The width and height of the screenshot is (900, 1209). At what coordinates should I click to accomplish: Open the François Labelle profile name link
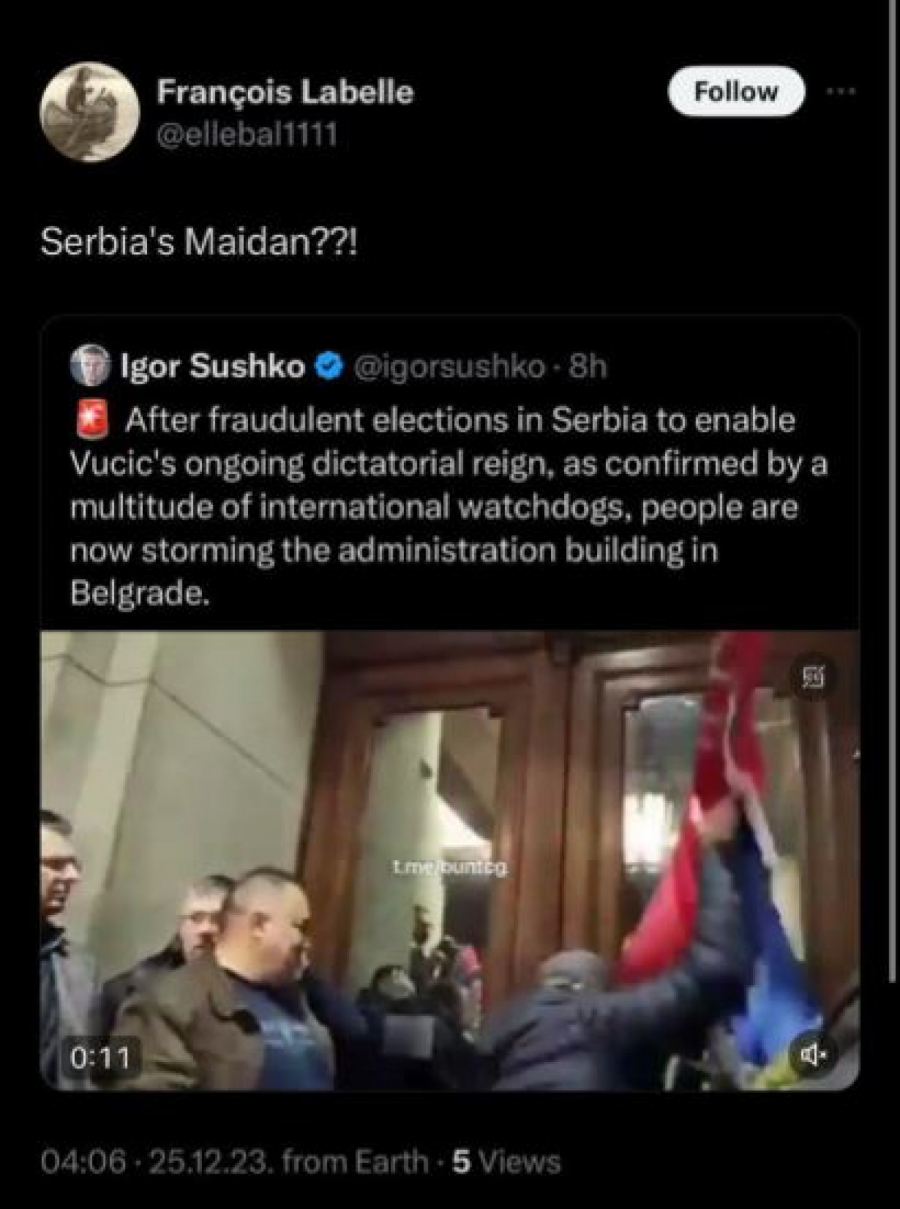[x=285, y=92]
